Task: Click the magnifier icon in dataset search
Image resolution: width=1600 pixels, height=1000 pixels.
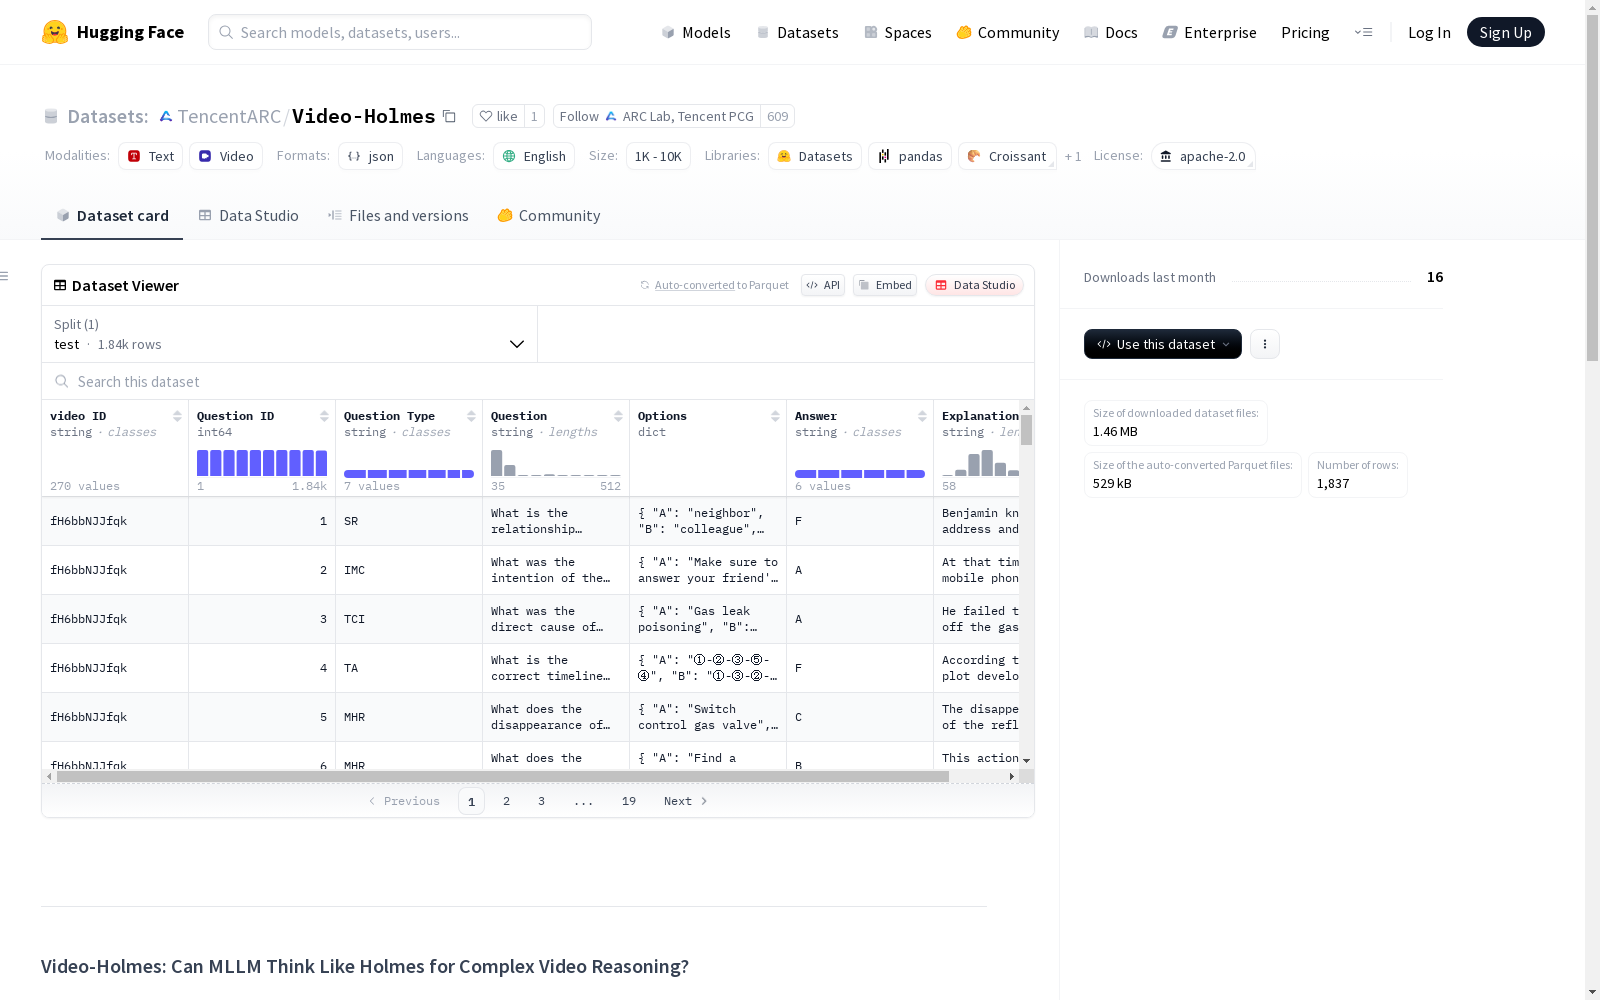Action: coord(62,381)
